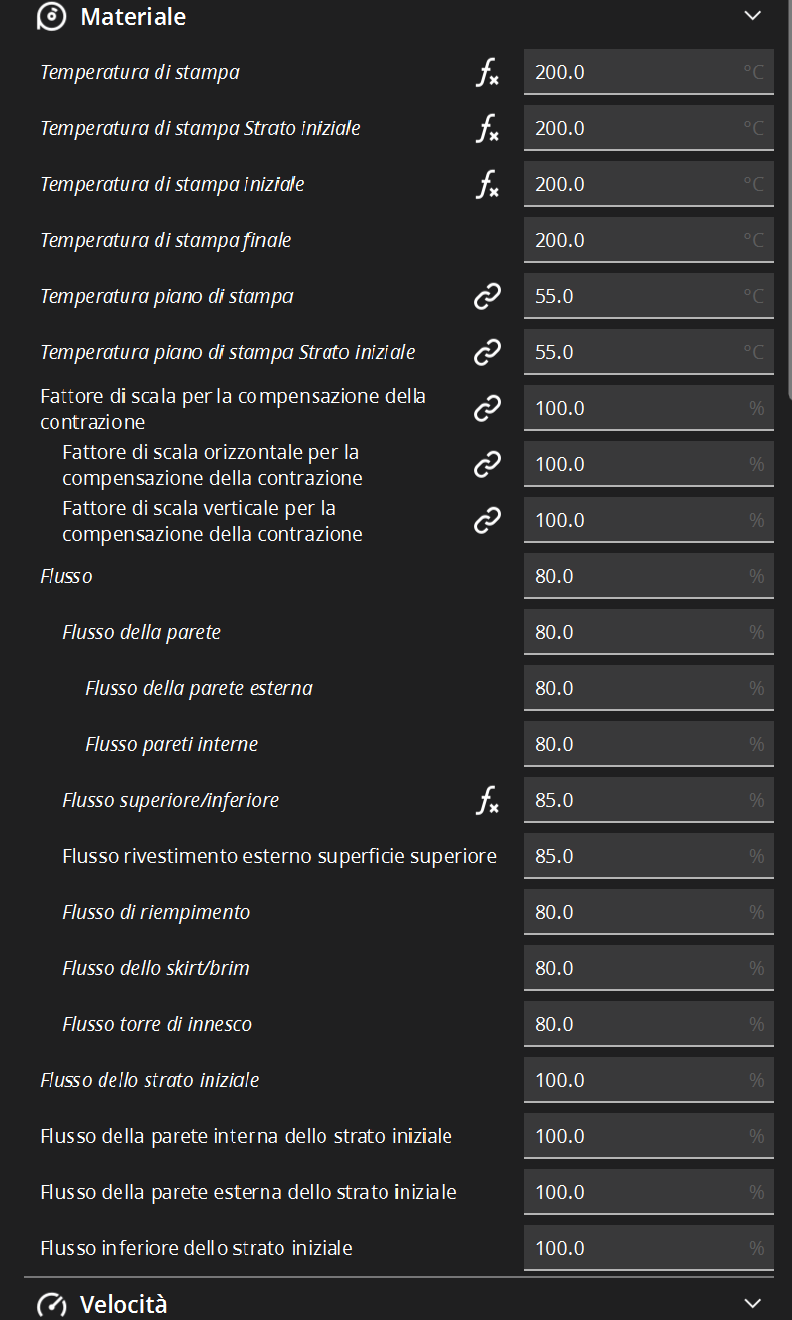Click link icon for Fattore di scala verticale

tap(487, 521)
